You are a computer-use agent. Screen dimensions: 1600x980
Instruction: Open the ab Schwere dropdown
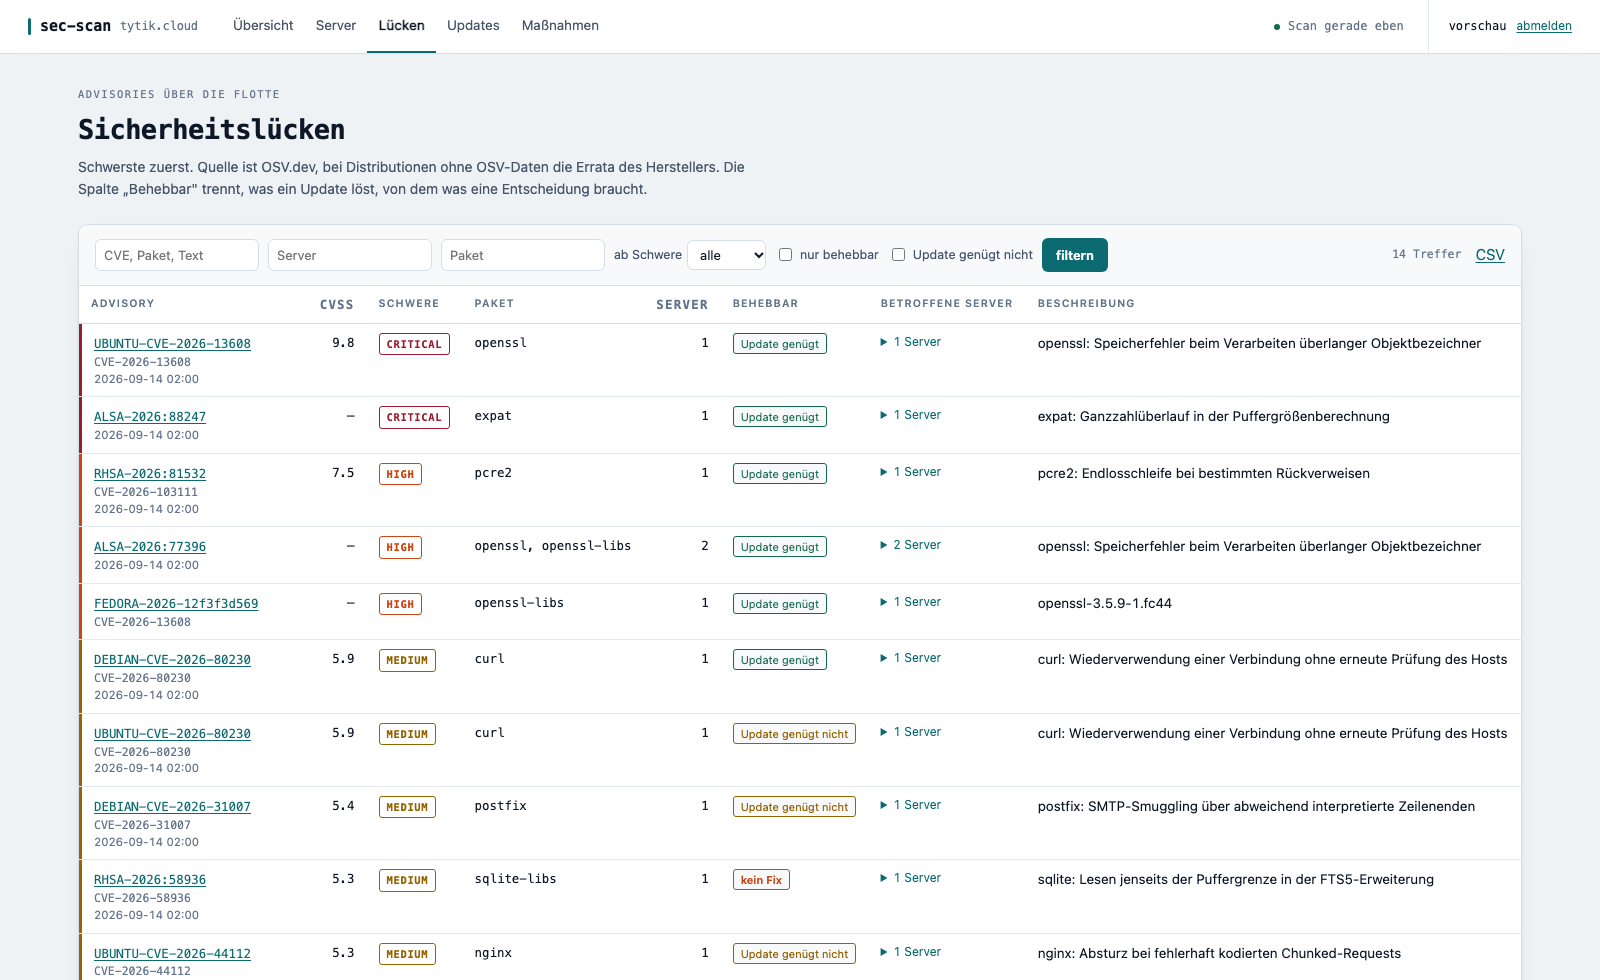tap(727, 255)
